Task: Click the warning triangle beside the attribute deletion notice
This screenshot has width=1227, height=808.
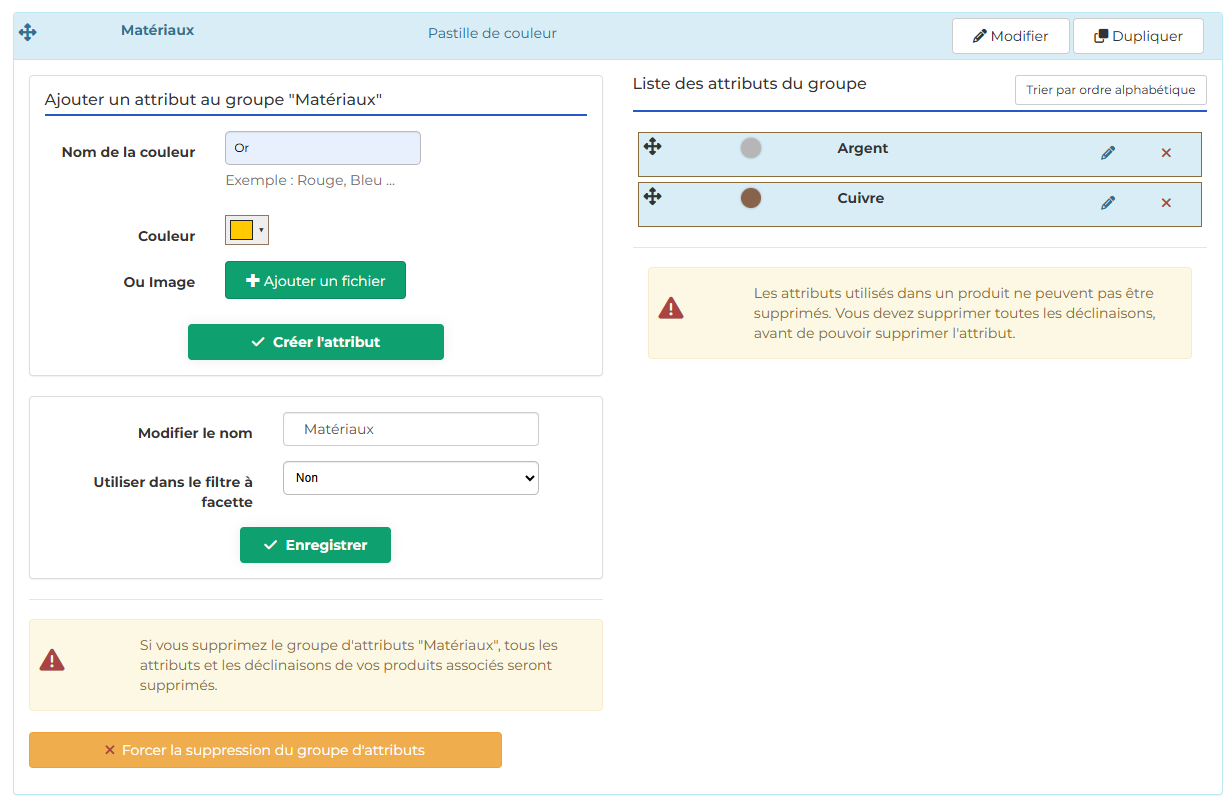Action: [x=671, y=308]
